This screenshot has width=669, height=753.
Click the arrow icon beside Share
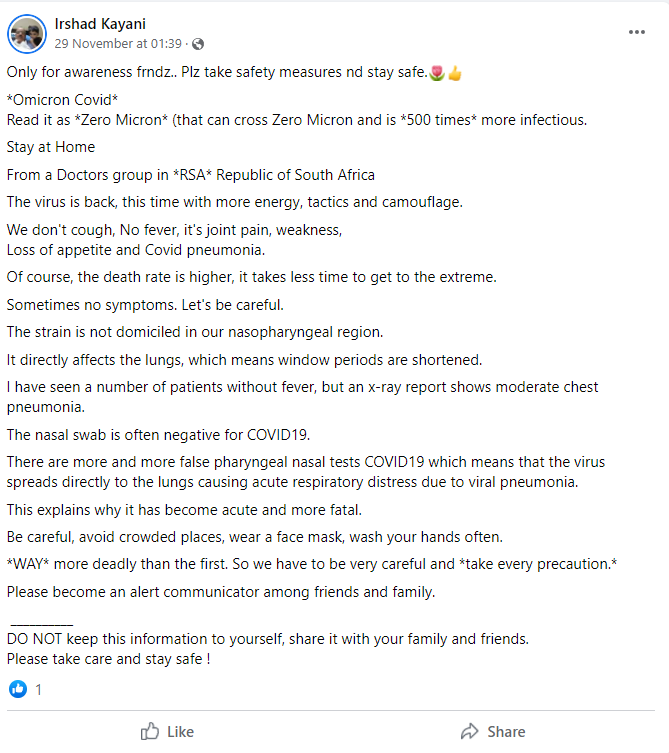(469, 732)
